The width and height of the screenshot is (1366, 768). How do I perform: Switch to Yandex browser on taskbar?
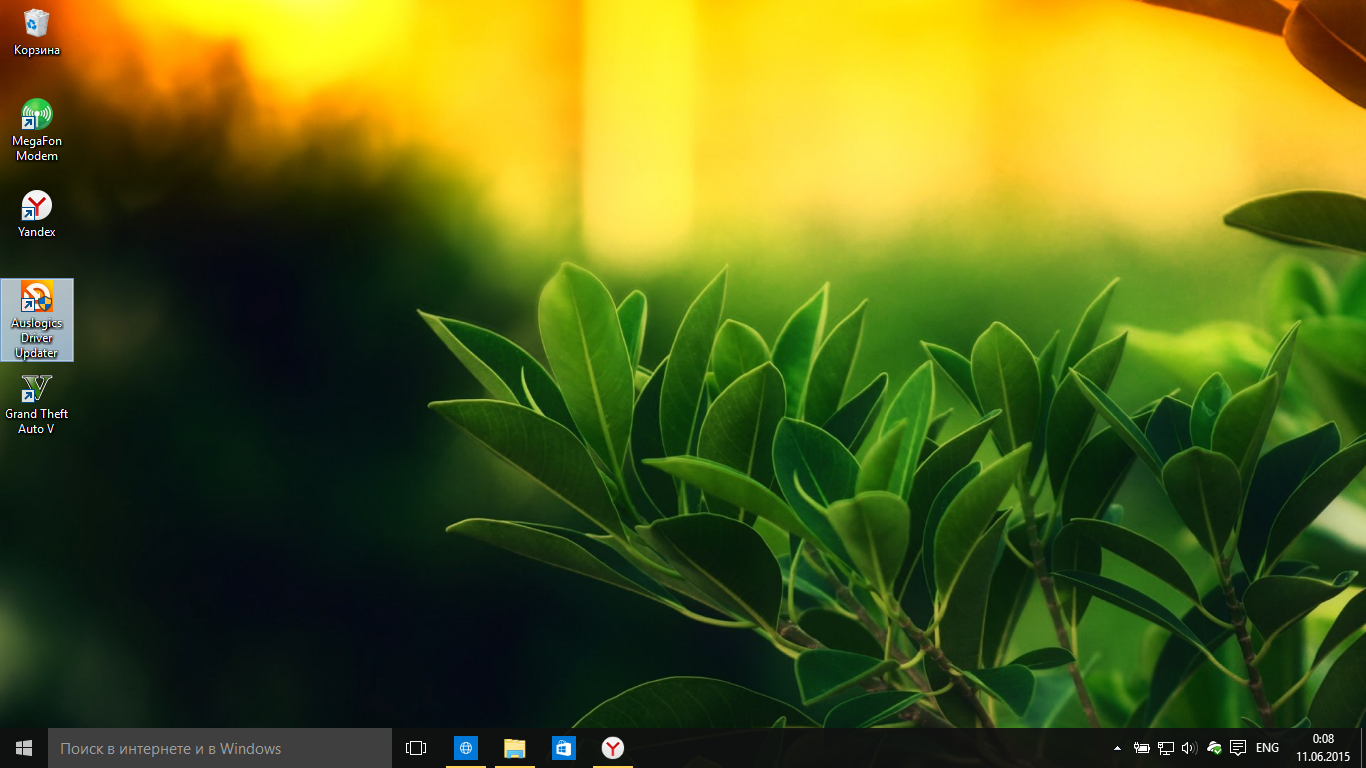pos(613,748)
